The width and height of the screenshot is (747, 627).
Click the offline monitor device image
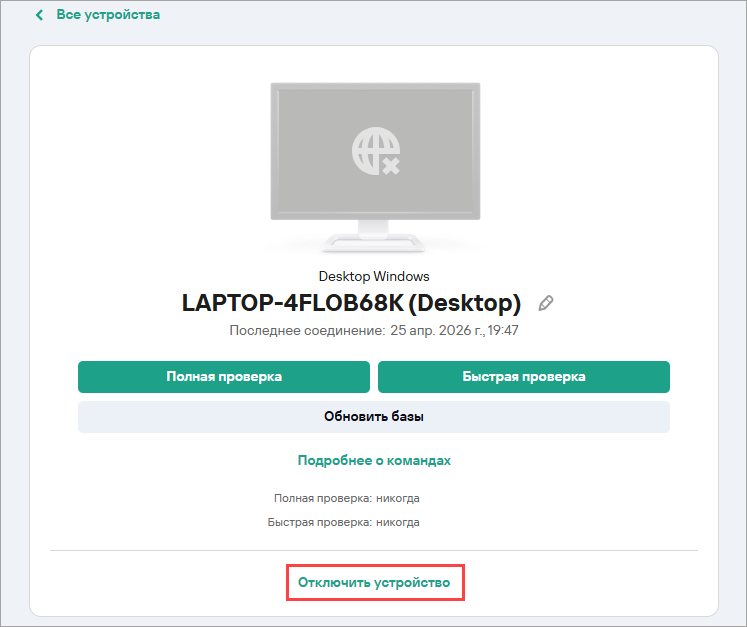tap(375, 167)
